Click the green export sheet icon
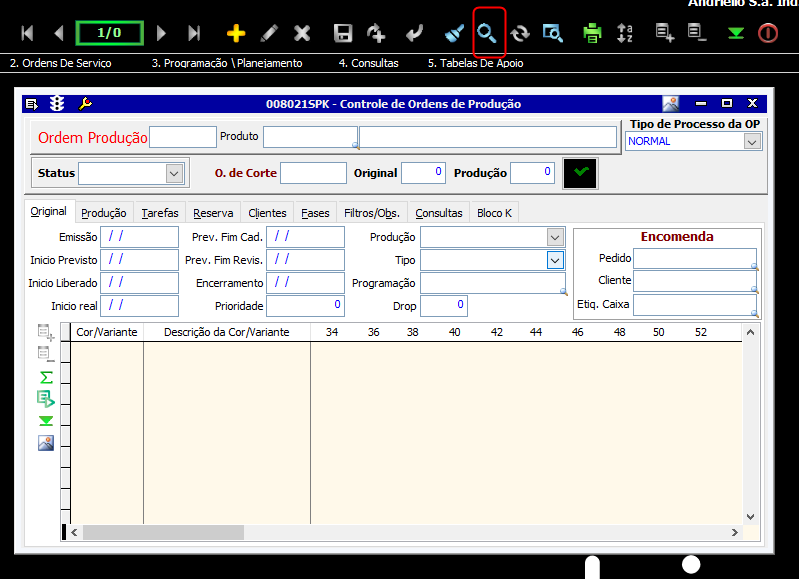Screen dimensions: 799x579 (x=46, y=399)
